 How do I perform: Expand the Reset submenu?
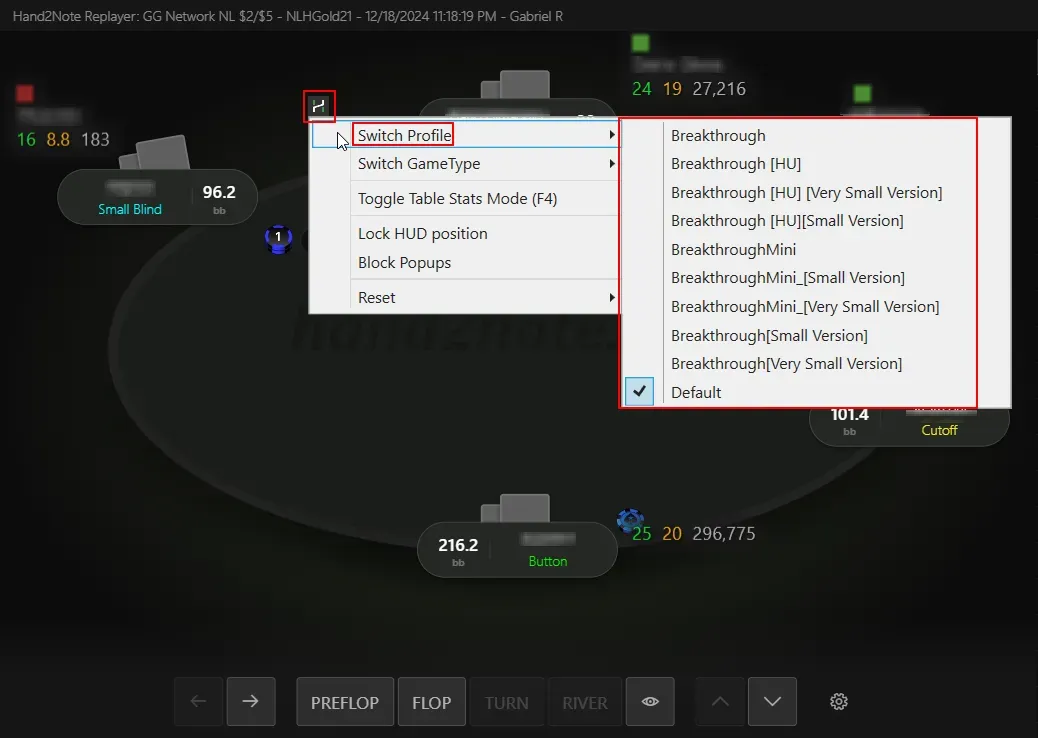point(377,297)
